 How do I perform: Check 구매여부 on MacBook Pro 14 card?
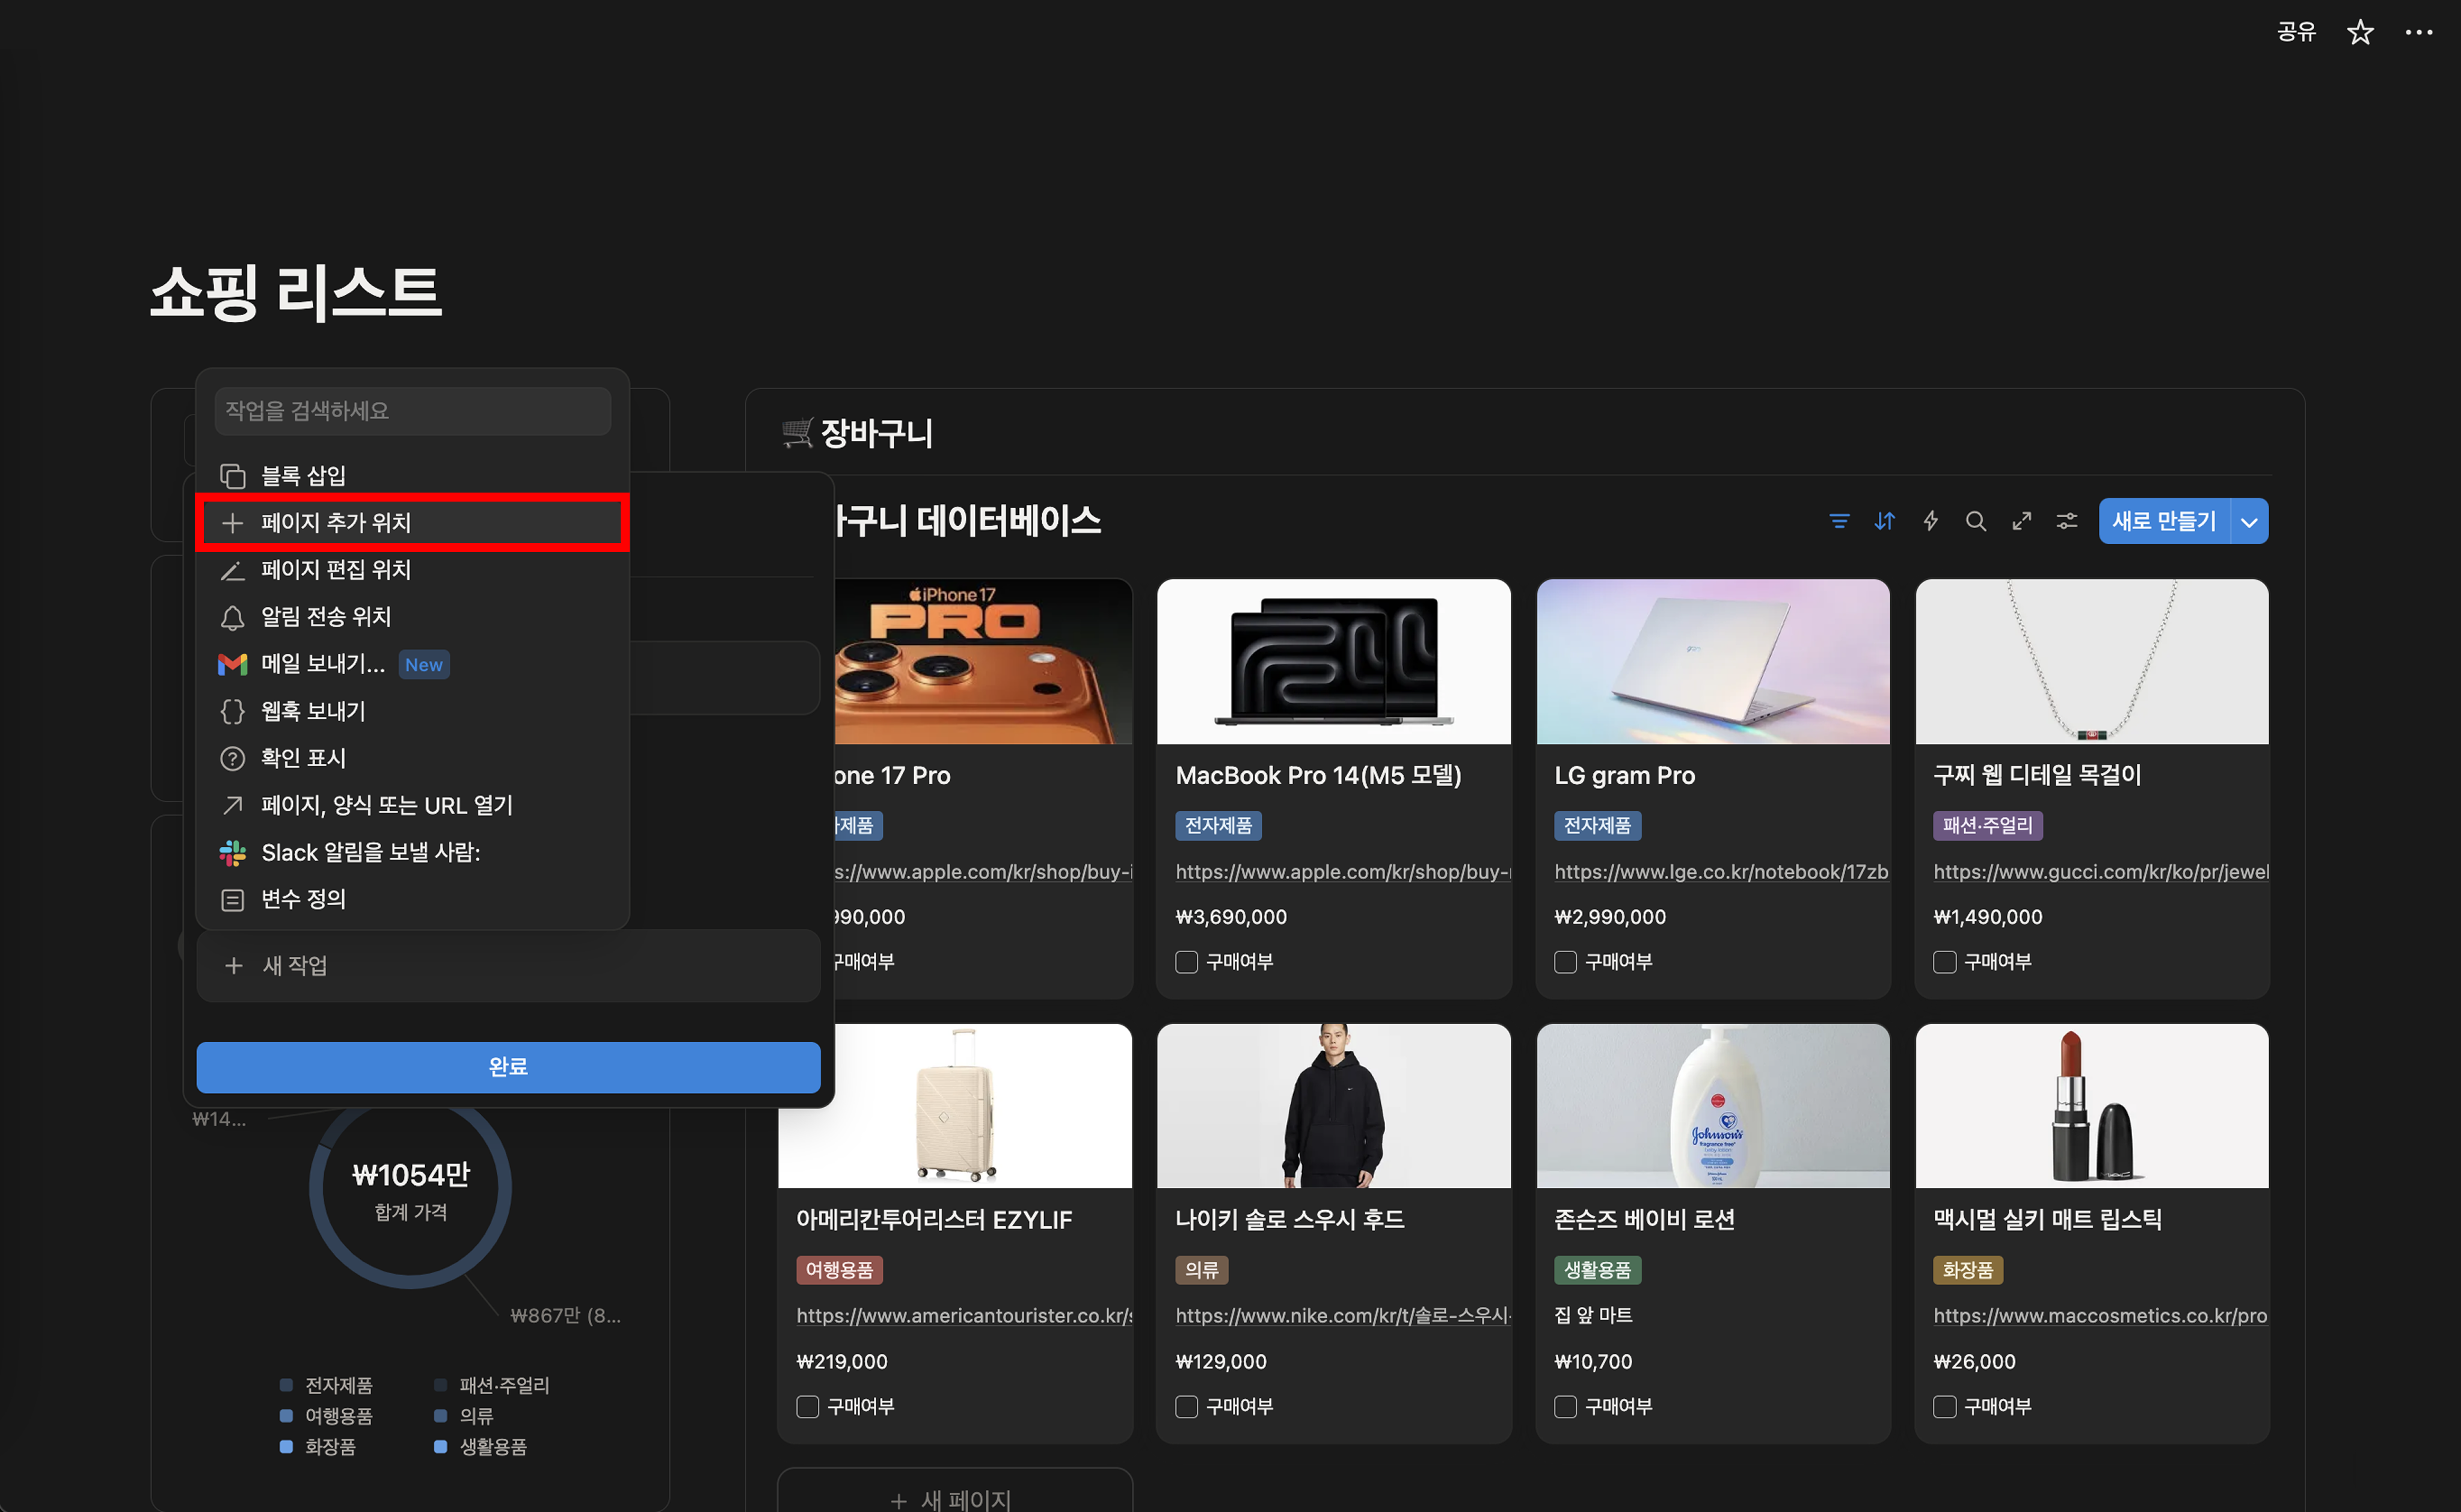(1186, 962)
